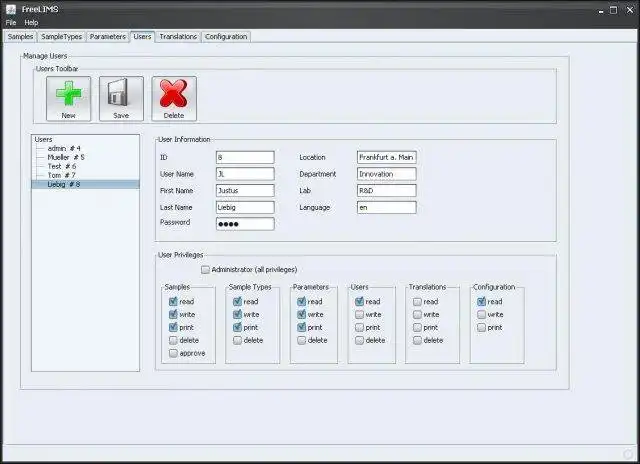Toggle Parameters print checkbox
640x464 pixels.
(x=302, y=327)
